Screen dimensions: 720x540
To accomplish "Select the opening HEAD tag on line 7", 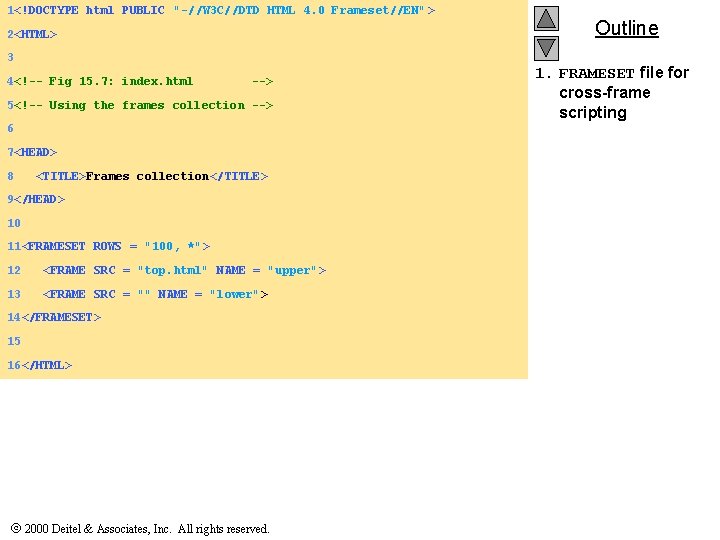I will click(35, 152).
